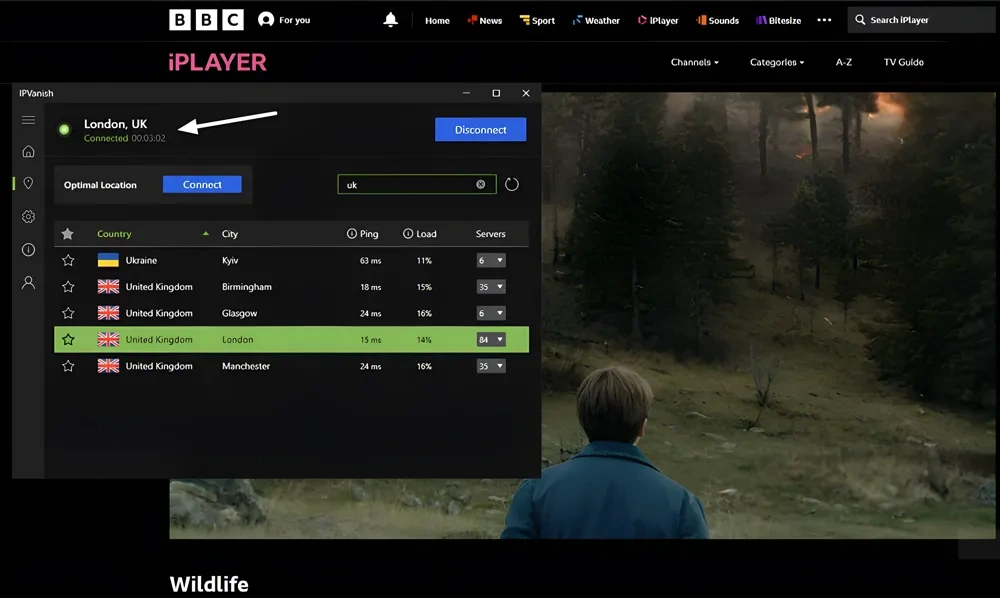Minimize the IPVanish window
The height and width of the screenshot is (598, 1000).
(466, 93)
